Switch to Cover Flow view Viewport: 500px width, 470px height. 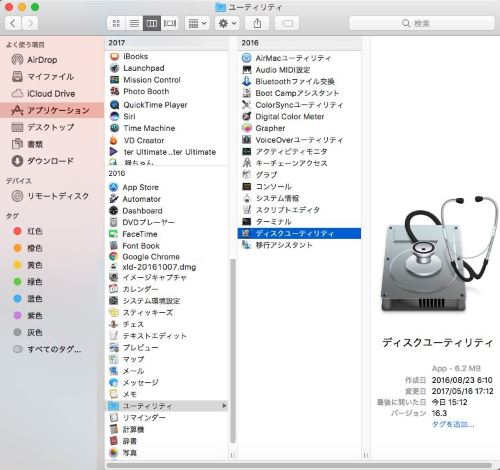170,23
